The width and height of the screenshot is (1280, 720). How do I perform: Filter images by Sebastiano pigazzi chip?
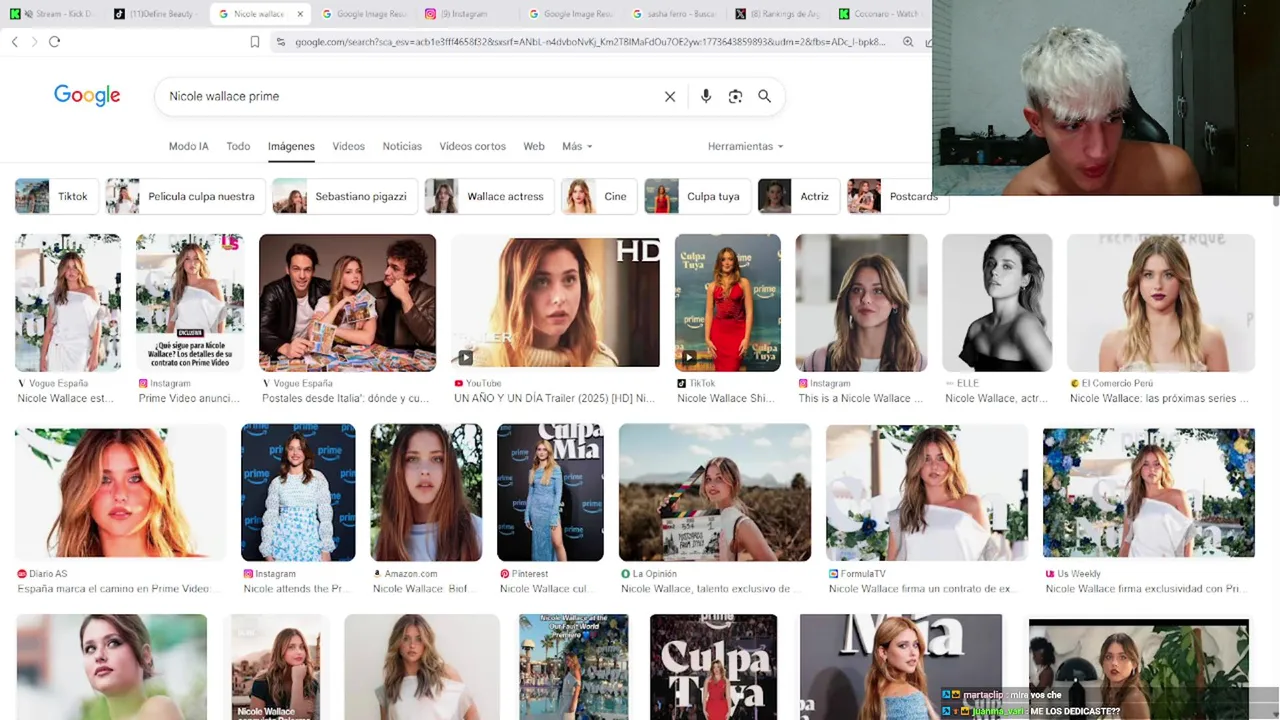(345, 196)
